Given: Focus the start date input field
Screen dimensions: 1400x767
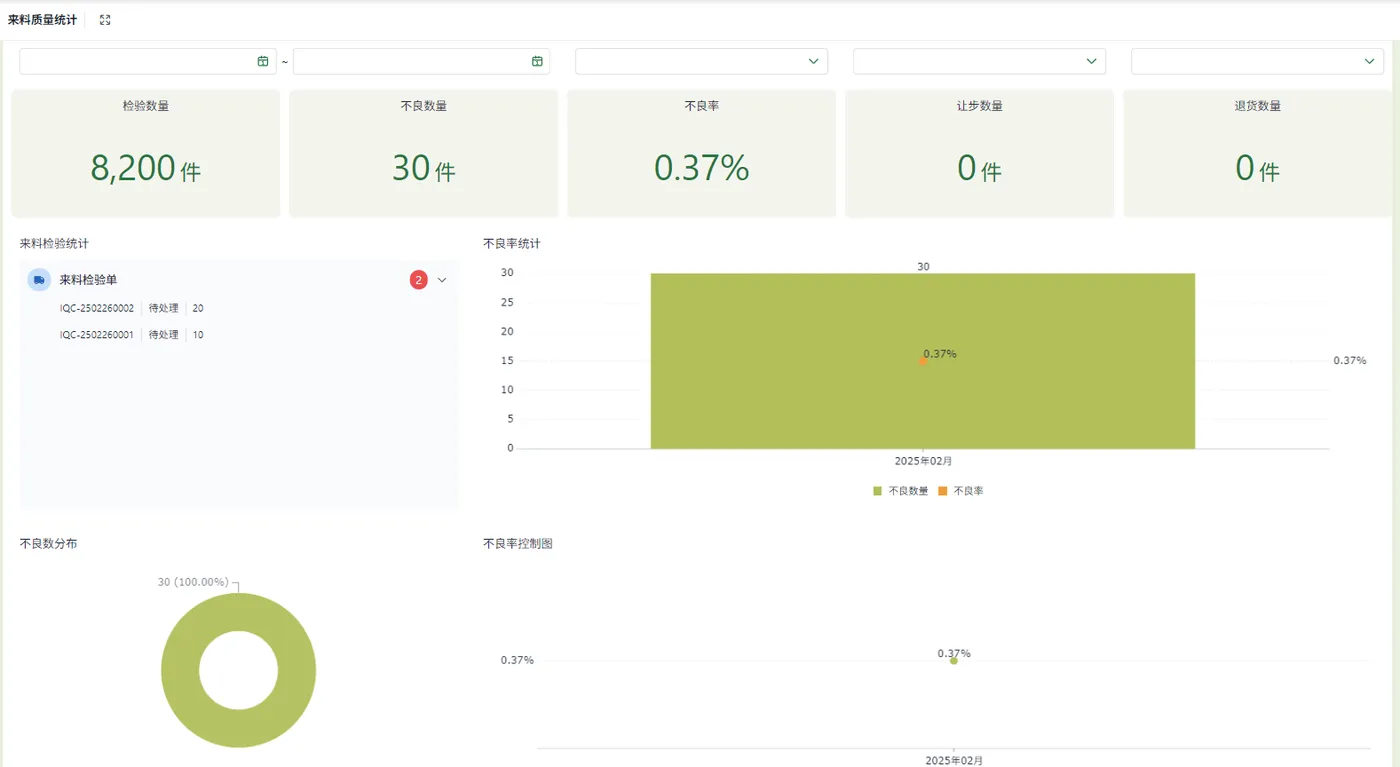Looking at the screenshot, I should click(x=148, y=61).
